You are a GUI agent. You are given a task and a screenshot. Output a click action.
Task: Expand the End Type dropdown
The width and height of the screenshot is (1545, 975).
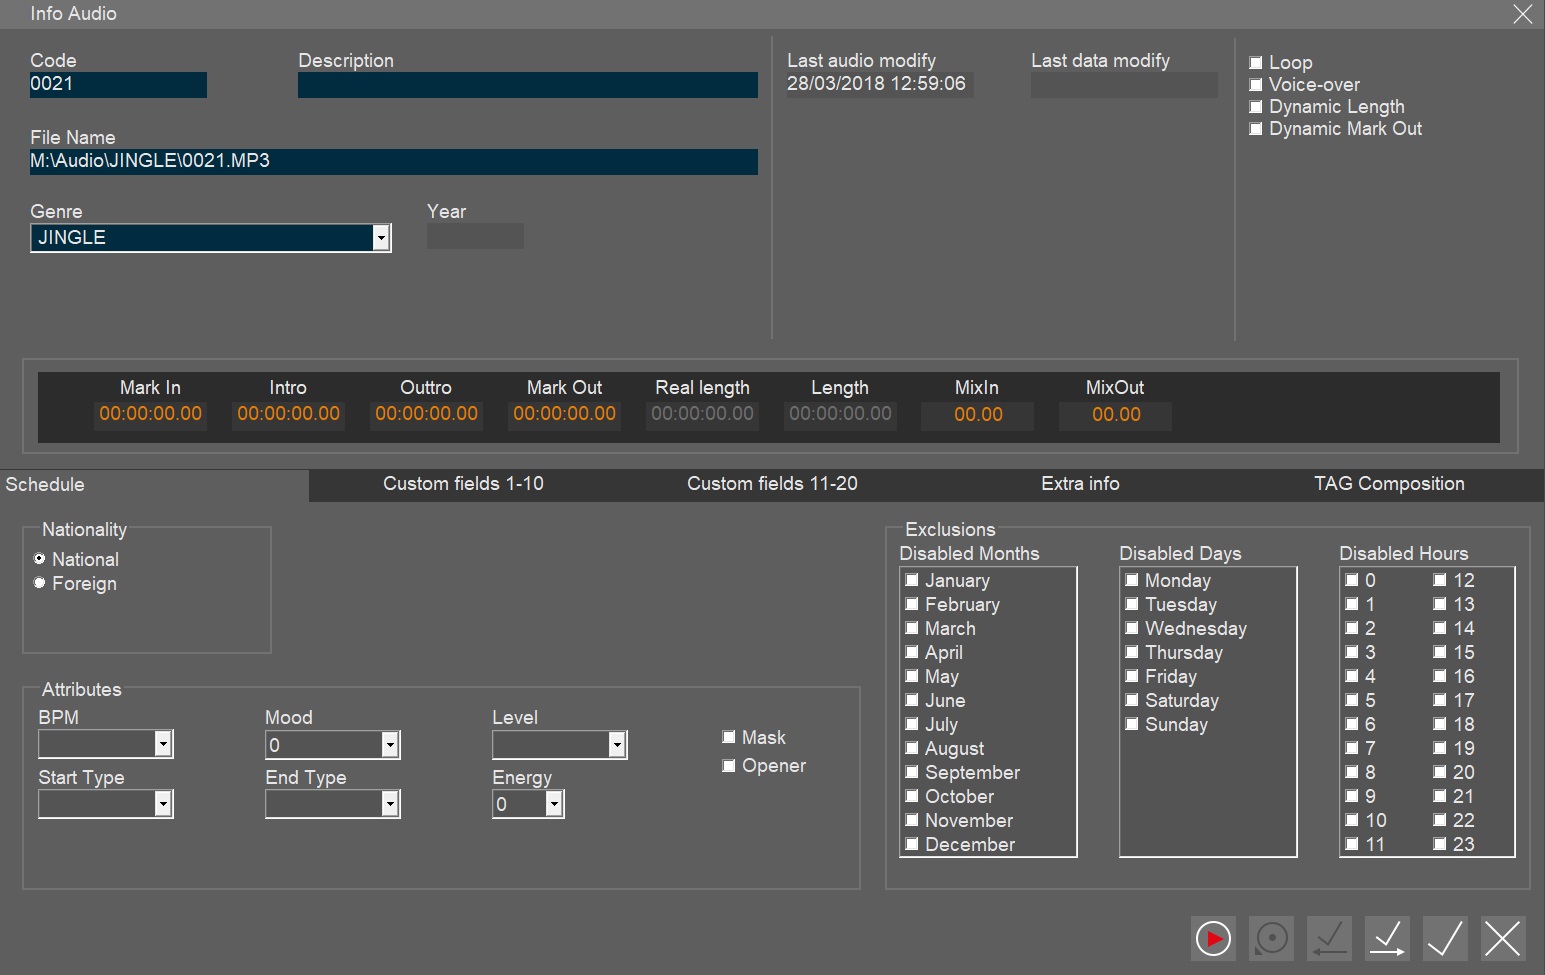point(390,804)
